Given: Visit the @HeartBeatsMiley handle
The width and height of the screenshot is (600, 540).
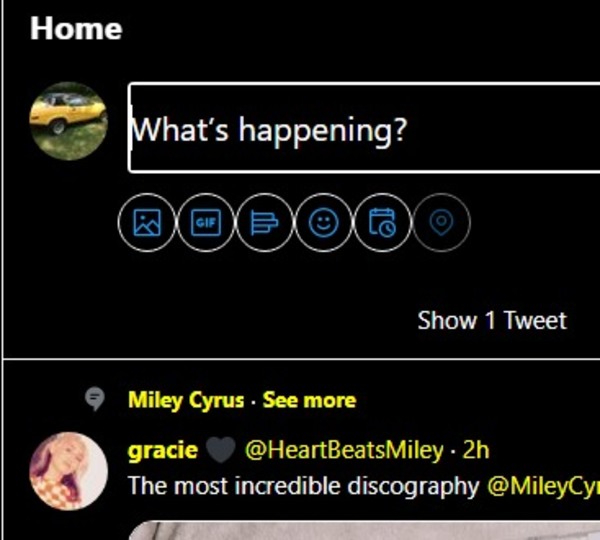Looking at the screenshot, I should click(344, 451).
